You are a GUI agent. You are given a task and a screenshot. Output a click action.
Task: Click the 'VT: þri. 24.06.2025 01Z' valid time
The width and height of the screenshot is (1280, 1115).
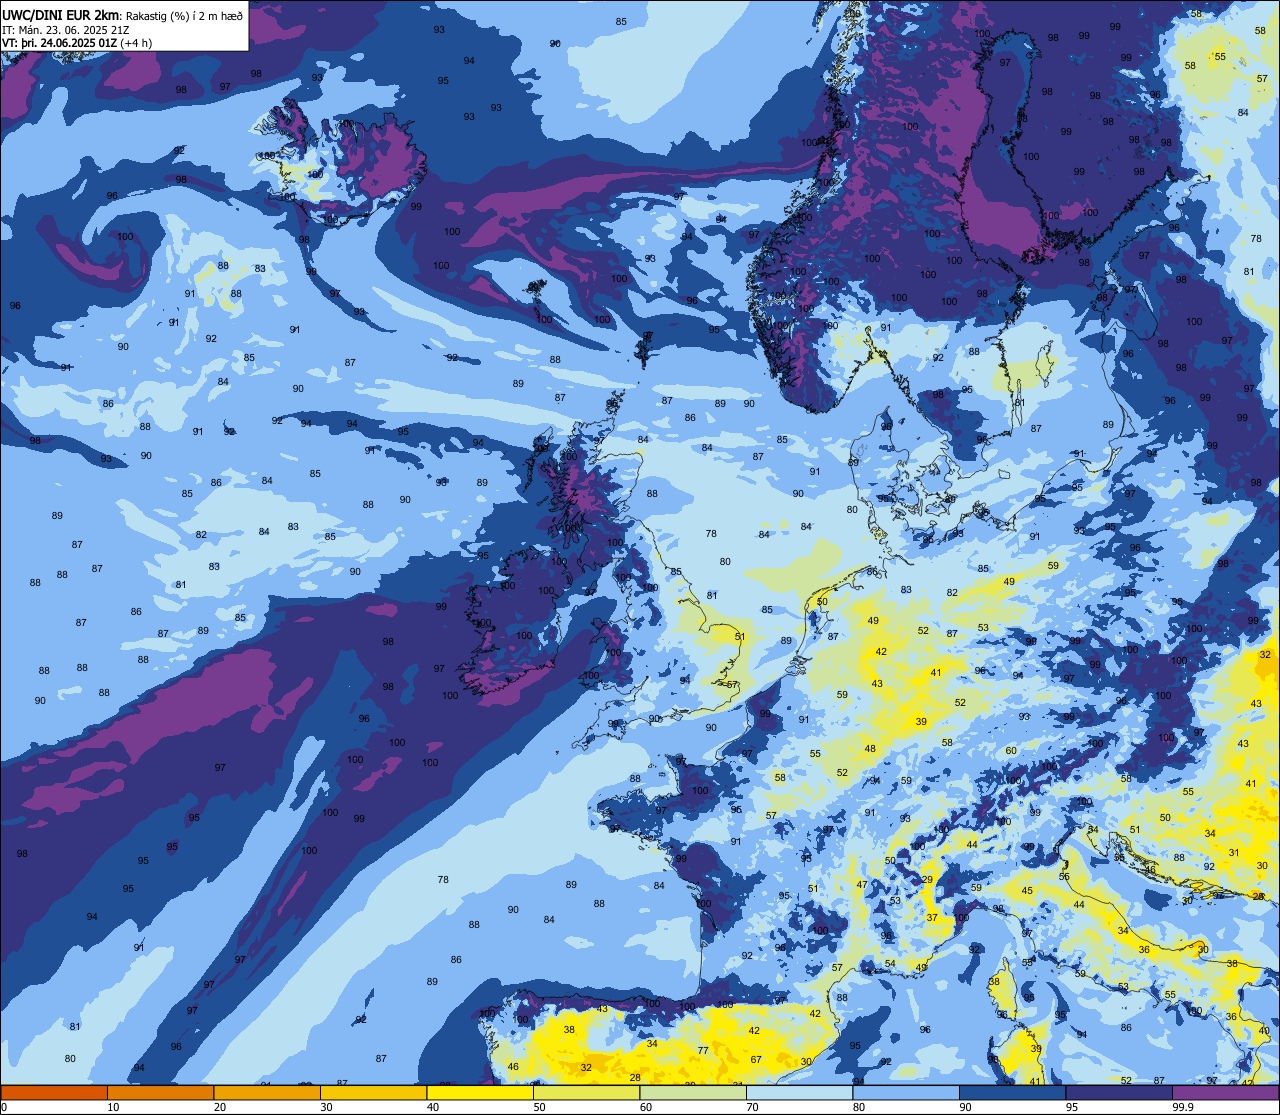[59, 43]
